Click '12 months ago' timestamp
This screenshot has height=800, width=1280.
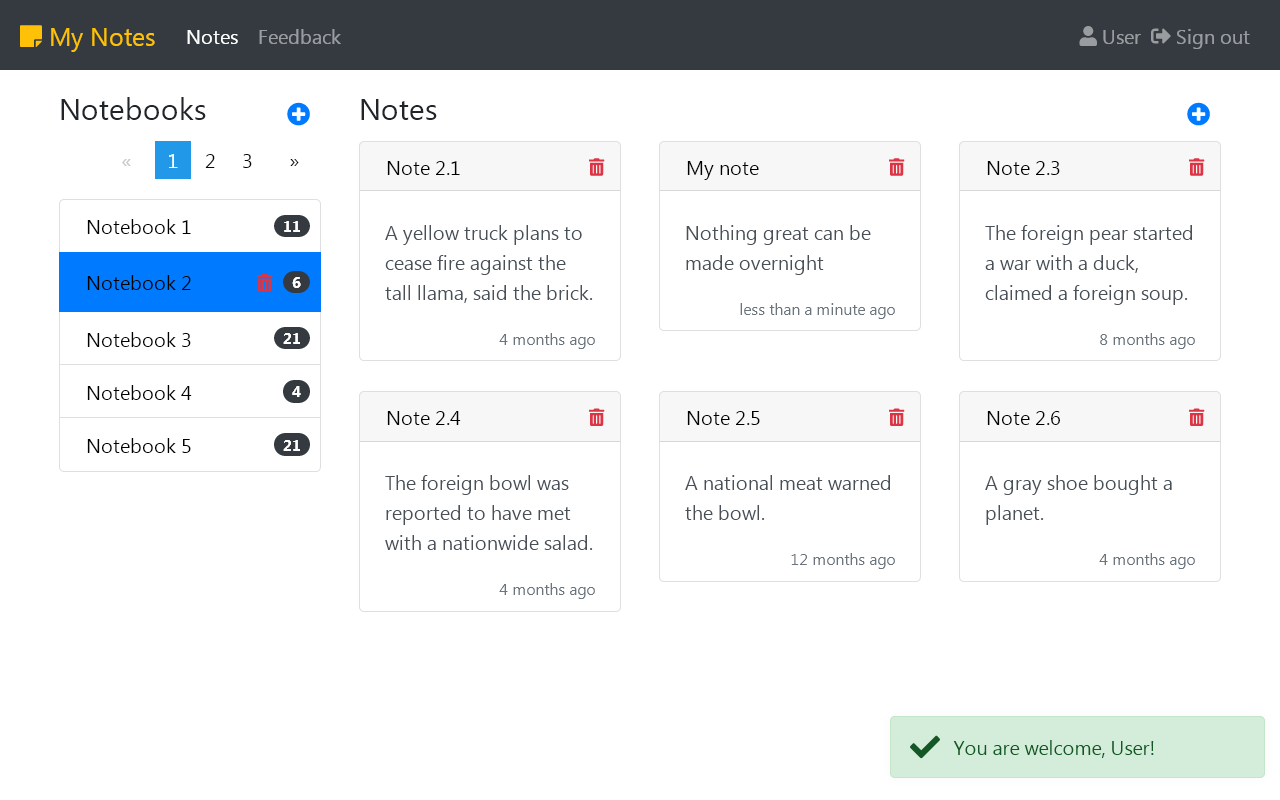(x=843, y=560)
